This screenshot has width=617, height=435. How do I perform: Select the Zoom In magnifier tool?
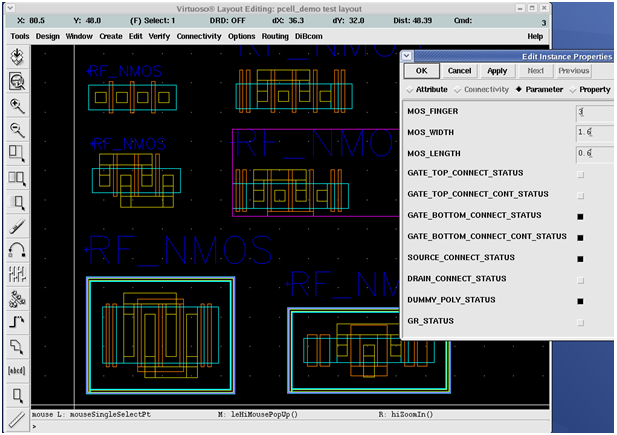[16, 105]
